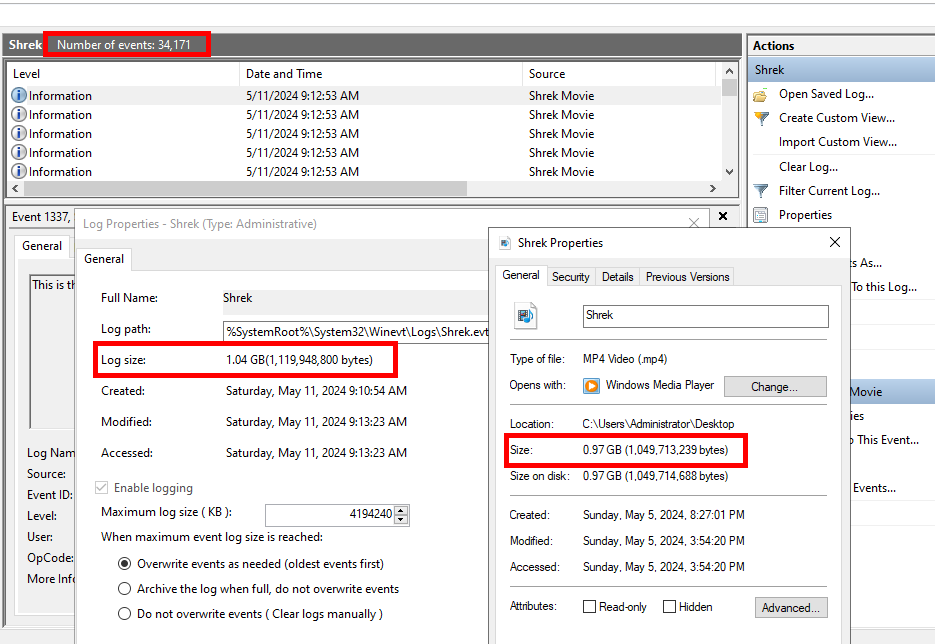935x644 pixels.
Task: Open the Previous Versions tab
Action: tap(687, 277)
